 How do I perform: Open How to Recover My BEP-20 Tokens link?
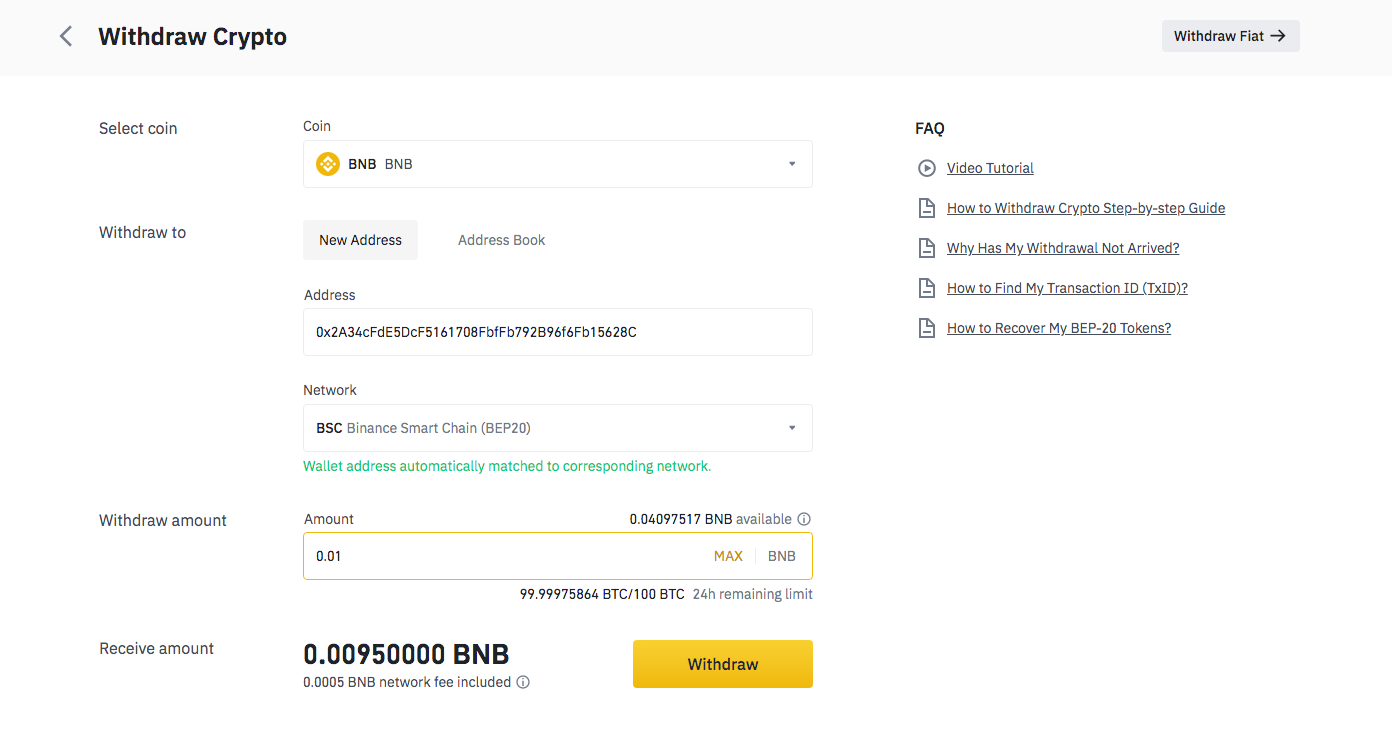click(x=1059, y=328)
